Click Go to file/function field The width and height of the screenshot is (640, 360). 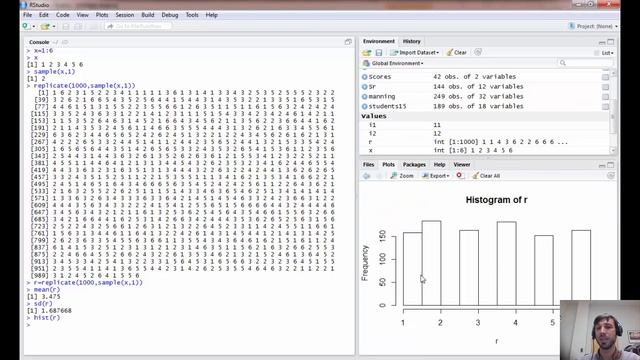click(x=138, y=26)
